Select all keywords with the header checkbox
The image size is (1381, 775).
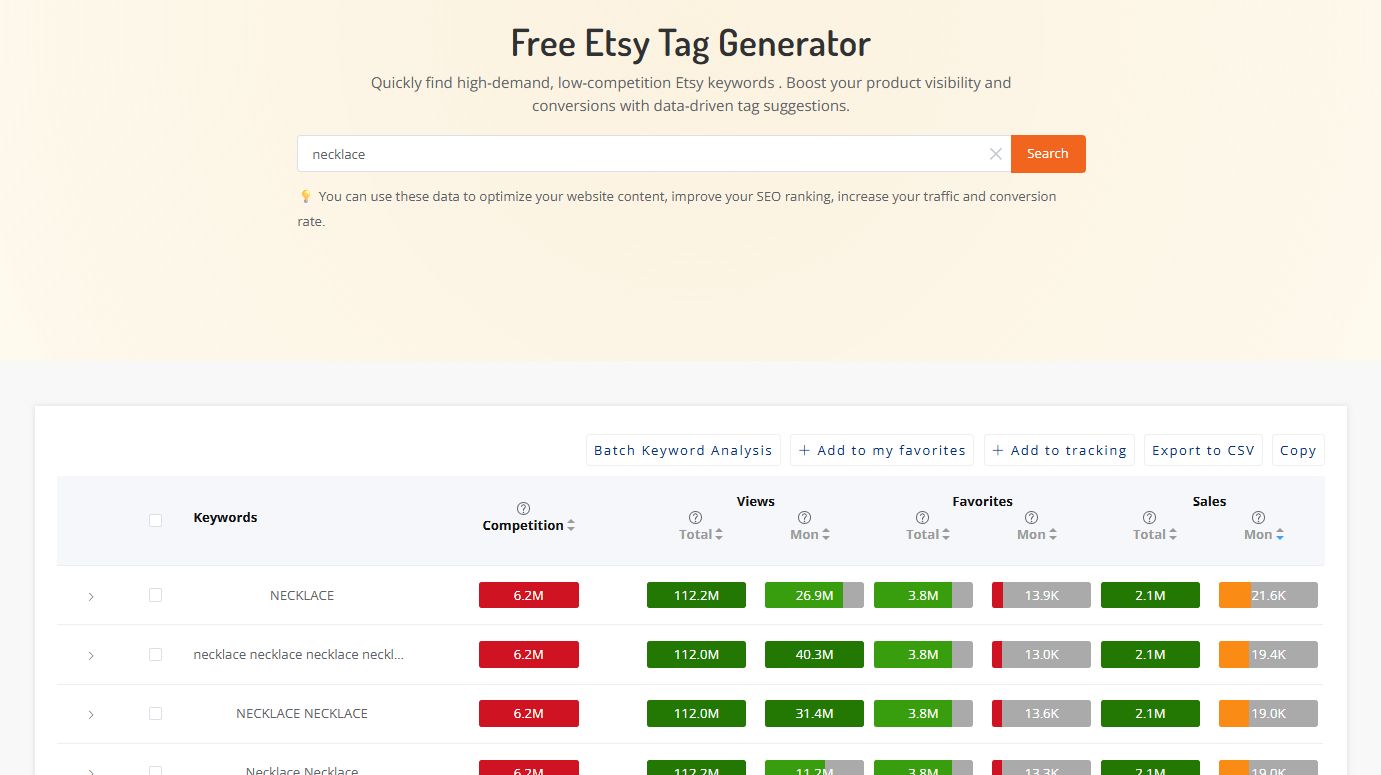tap(155, 520)
